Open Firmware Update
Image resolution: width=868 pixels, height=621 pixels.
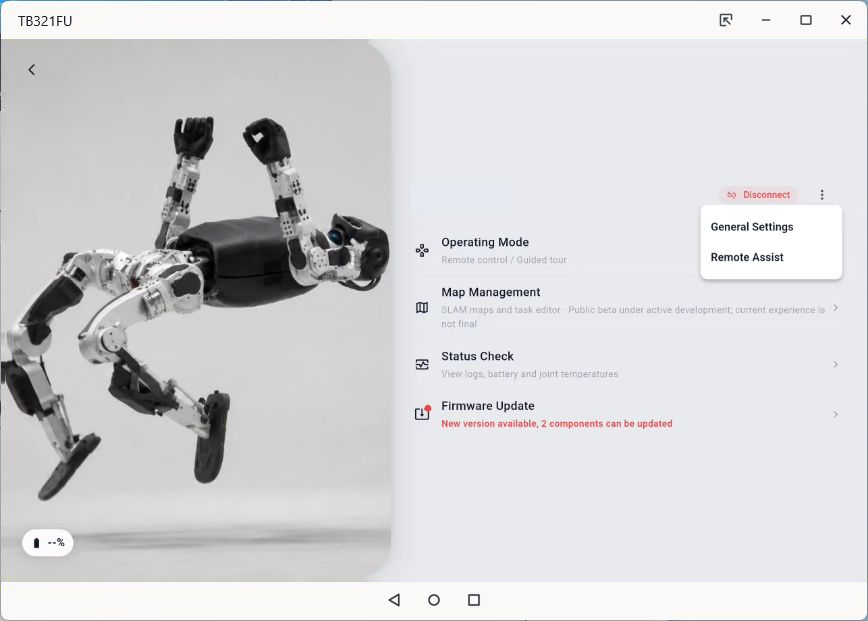click(627, 414)
